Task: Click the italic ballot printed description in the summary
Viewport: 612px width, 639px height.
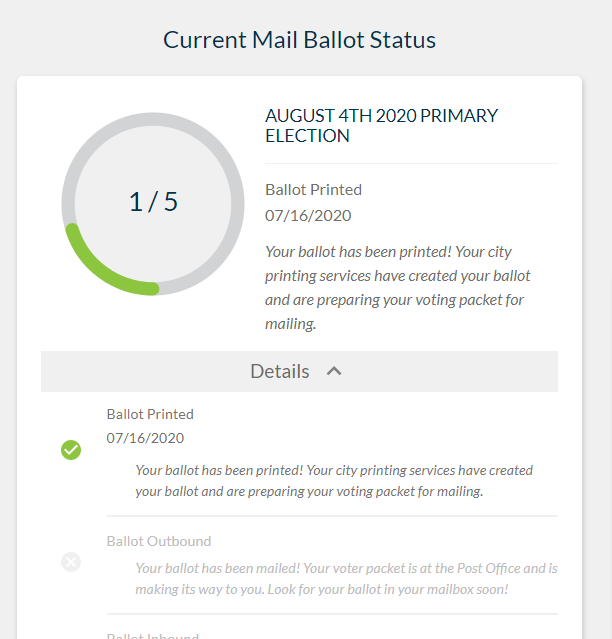Action: point(398,288)
